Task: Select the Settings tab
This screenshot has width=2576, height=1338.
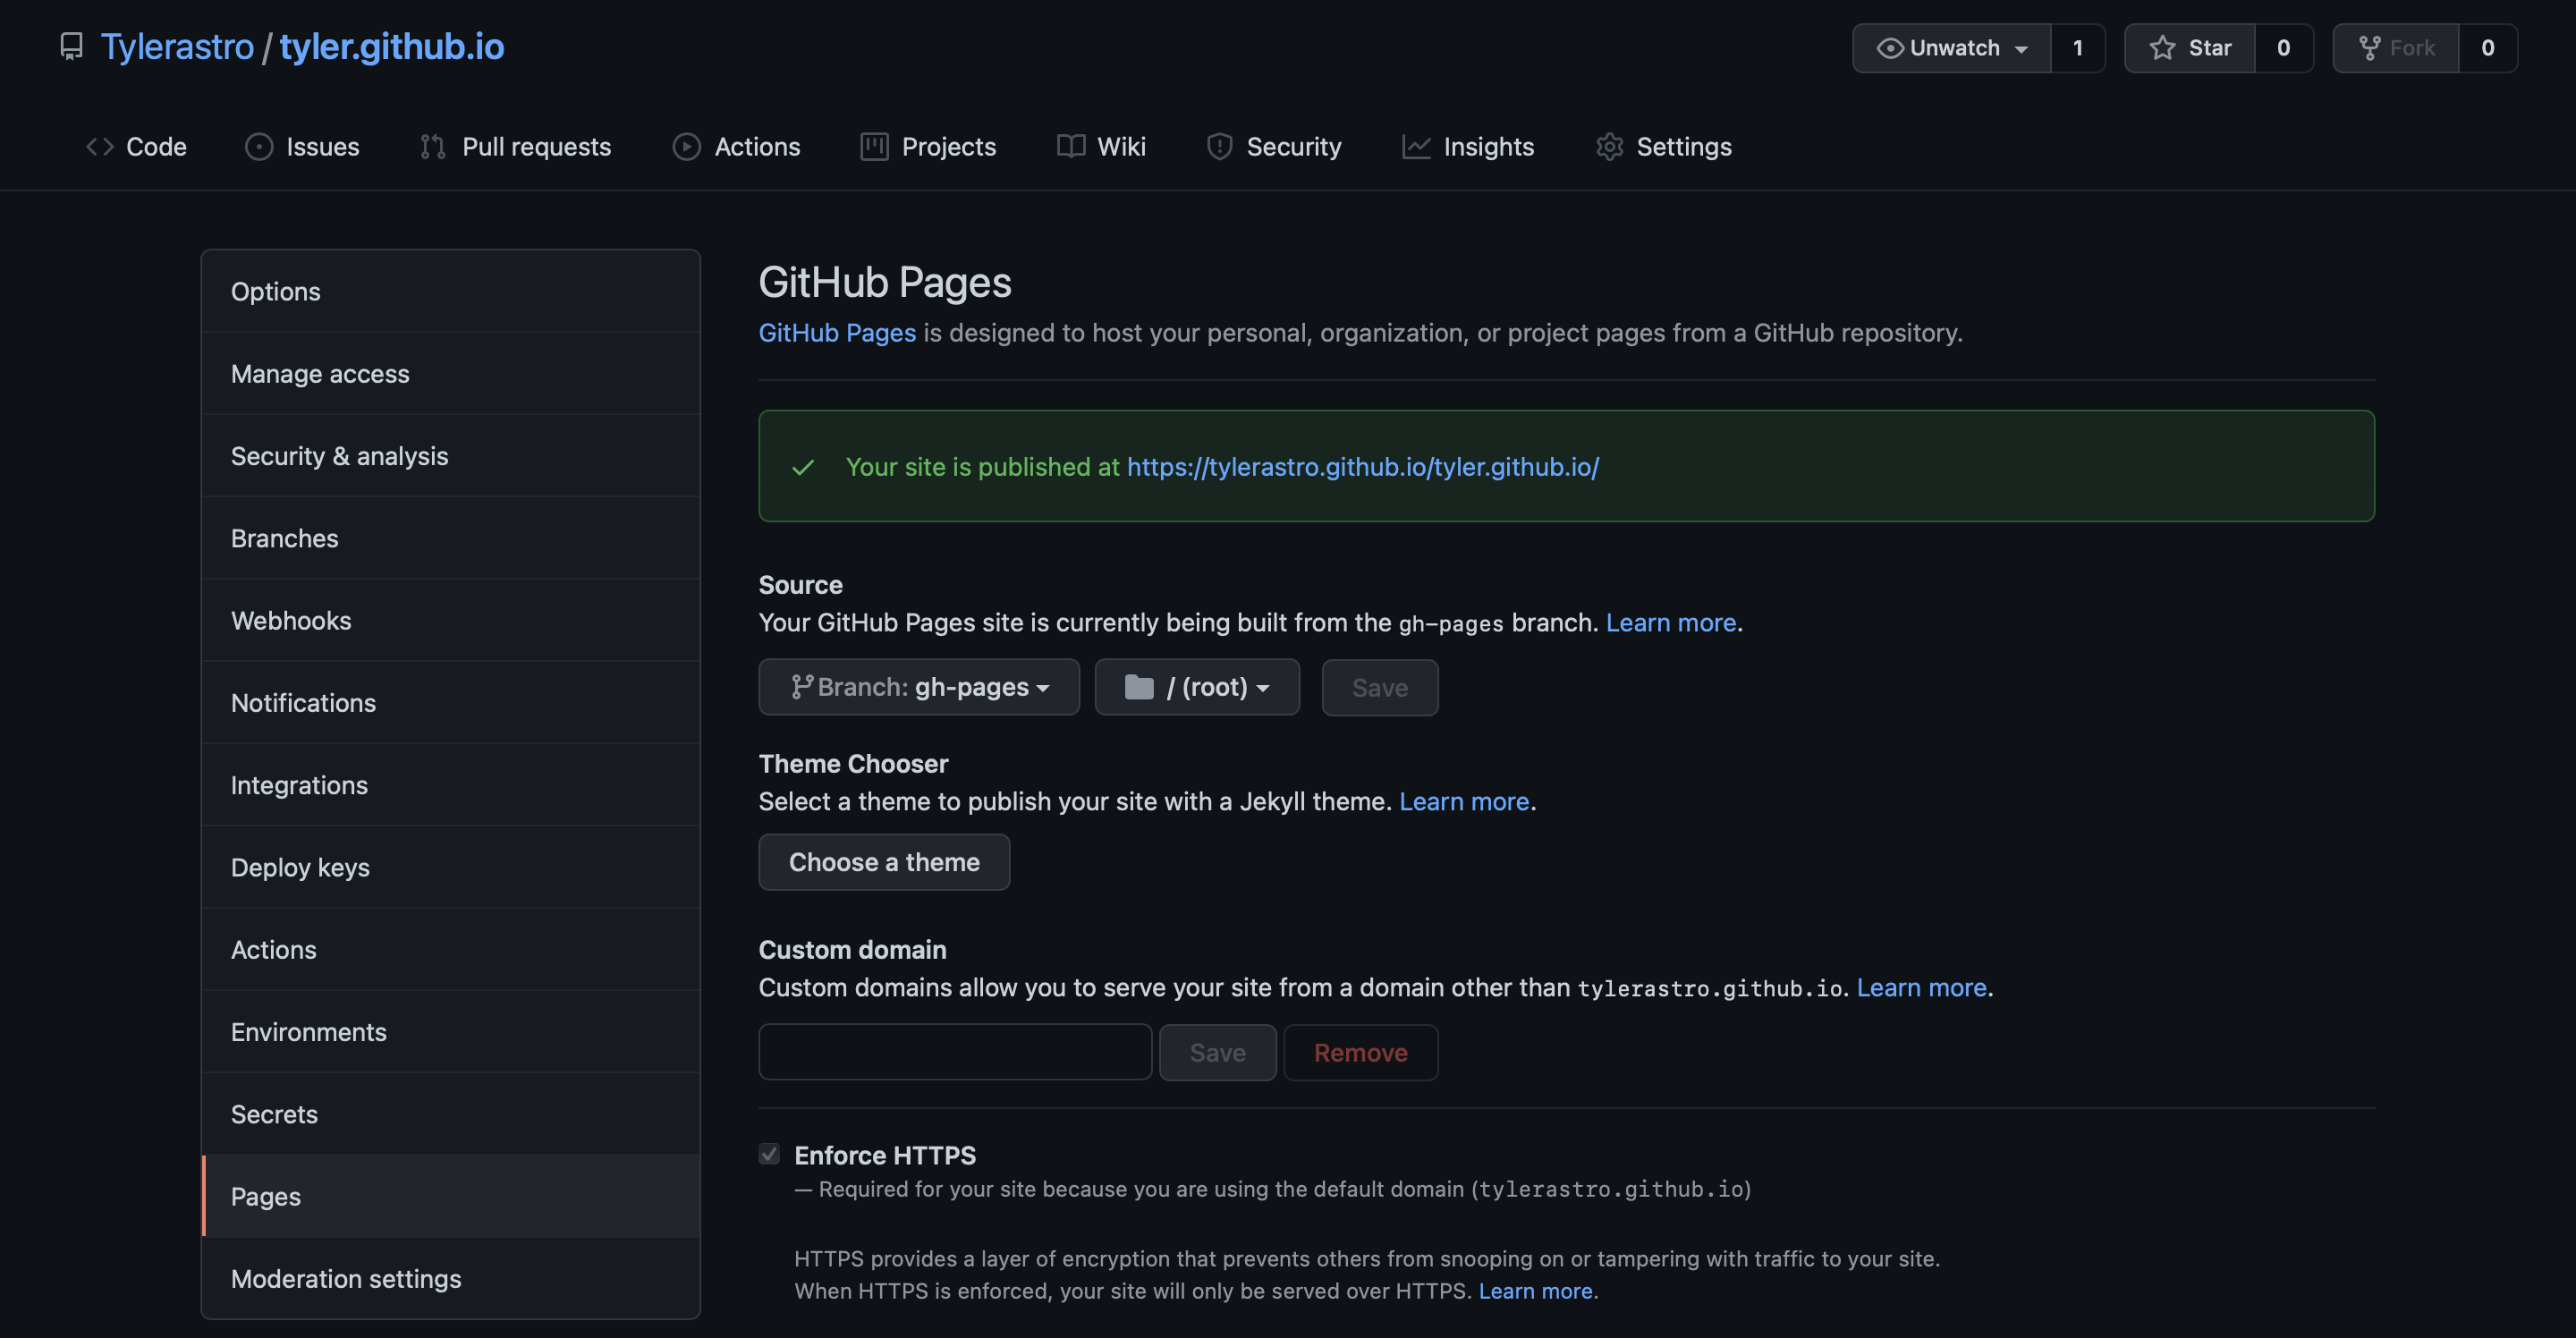Action: tap(1664, 147)
